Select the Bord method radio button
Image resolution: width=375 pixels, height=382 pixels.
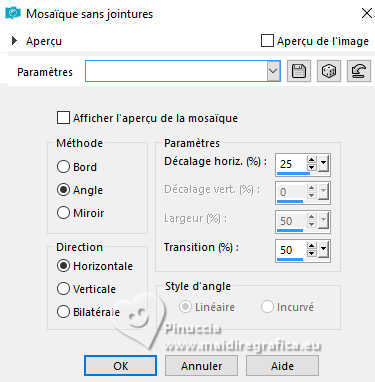[63, 167]
